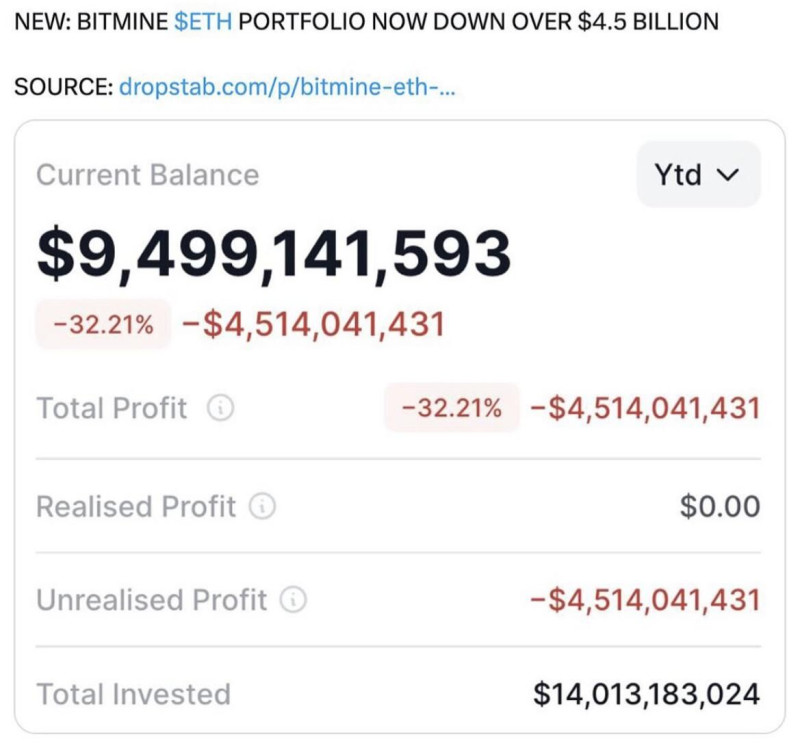Click the Total Profit row loss amount
Screen dimensions: 800x752
(x=645, y=408)
